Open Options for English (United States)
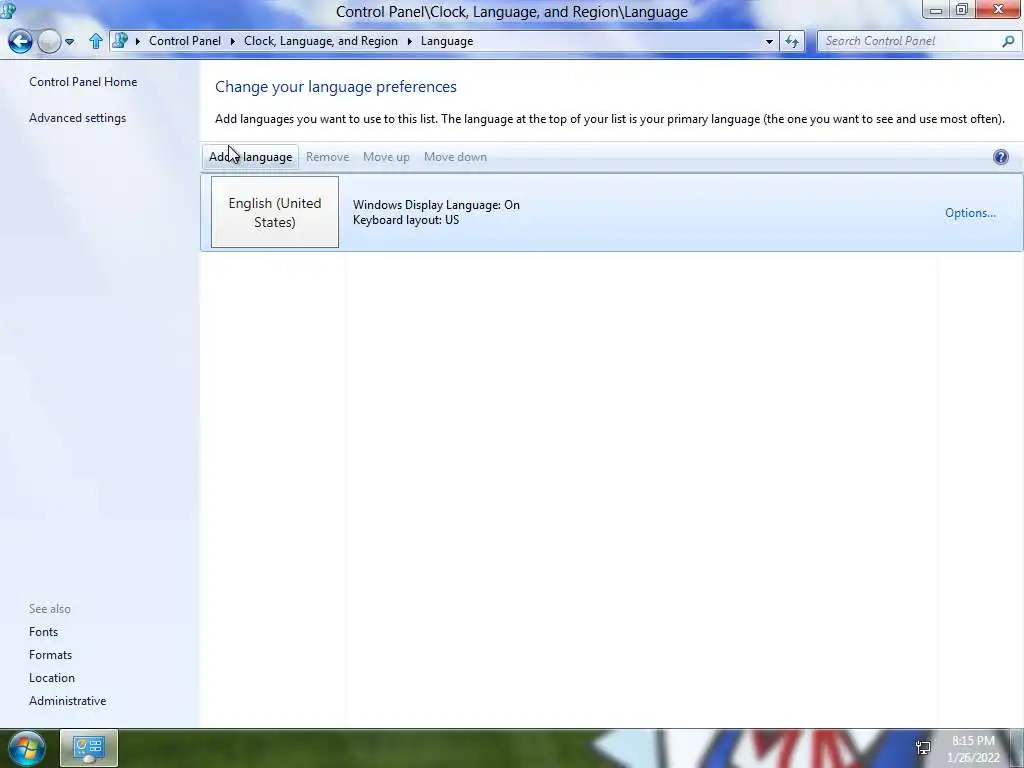This screenshot has width=1024, height=768. (970, 213)
